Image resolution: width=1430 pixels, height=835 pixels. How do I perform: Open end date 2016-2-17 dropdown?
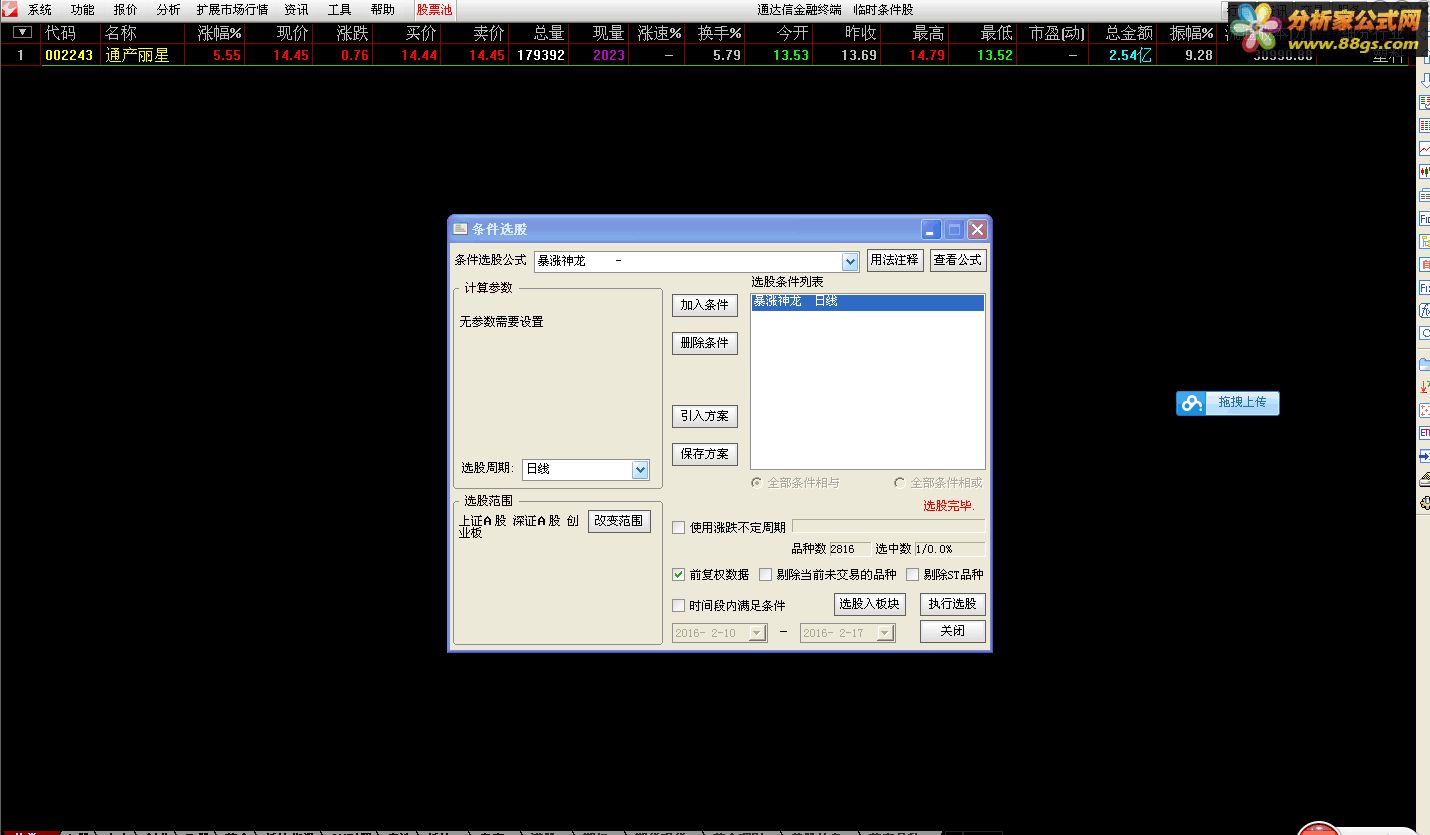tap(884, 633)
